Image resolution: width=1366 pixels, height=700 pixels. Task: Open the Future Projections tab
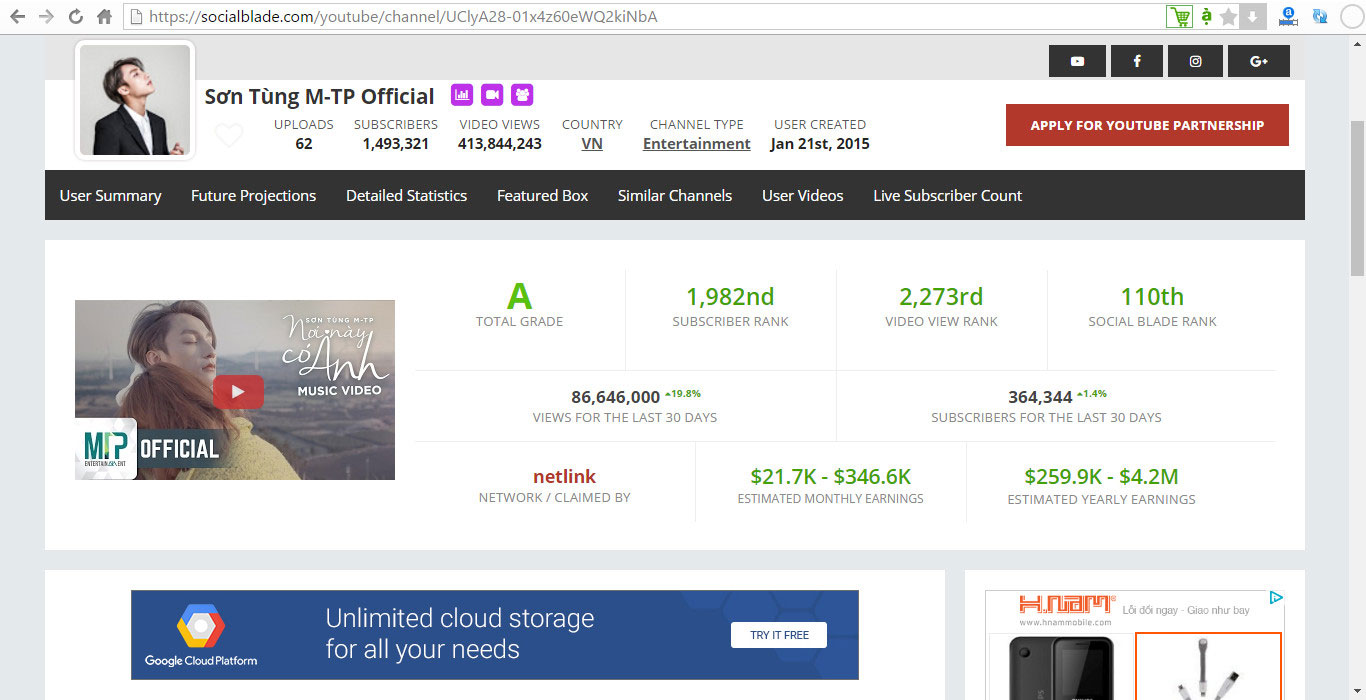(253, 196)
